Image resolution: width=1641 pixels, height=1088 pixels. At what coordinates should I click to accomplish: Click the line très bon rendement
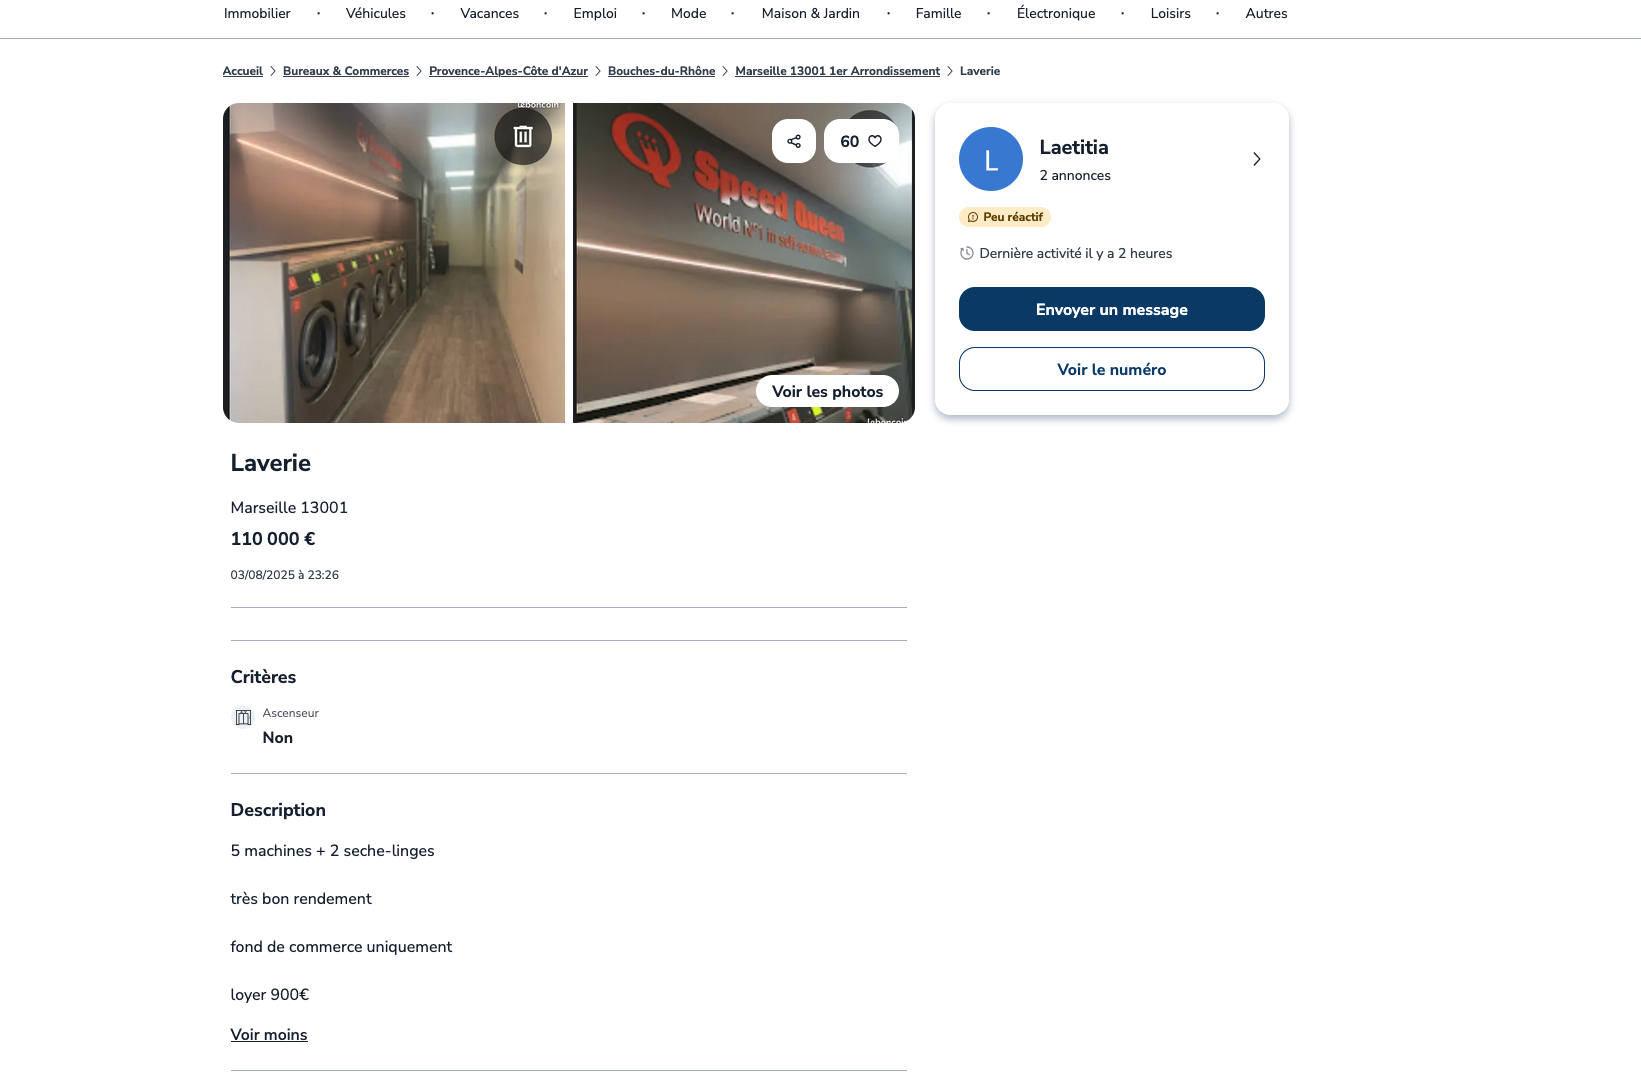(x=301, y=899)
